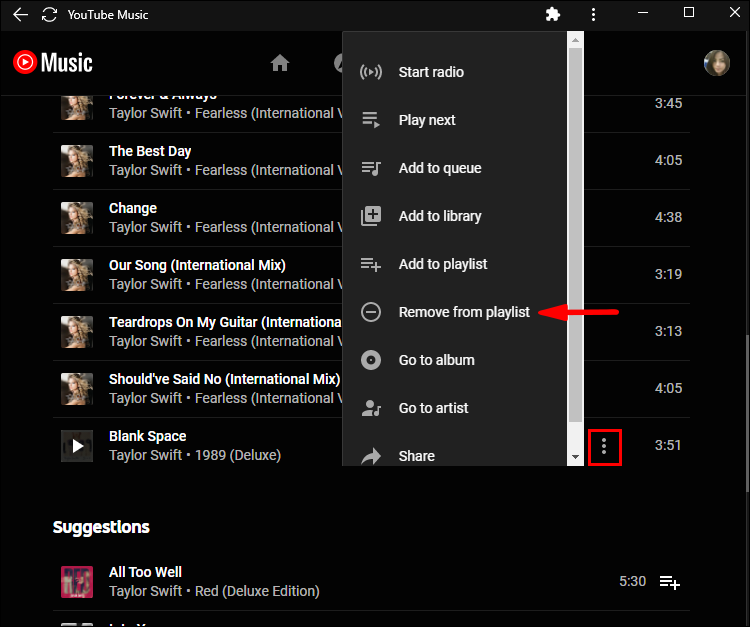The width and height of the screenshot is (750, 627).
Task: Select Go to artist
Action: click(x=454, y=408)
